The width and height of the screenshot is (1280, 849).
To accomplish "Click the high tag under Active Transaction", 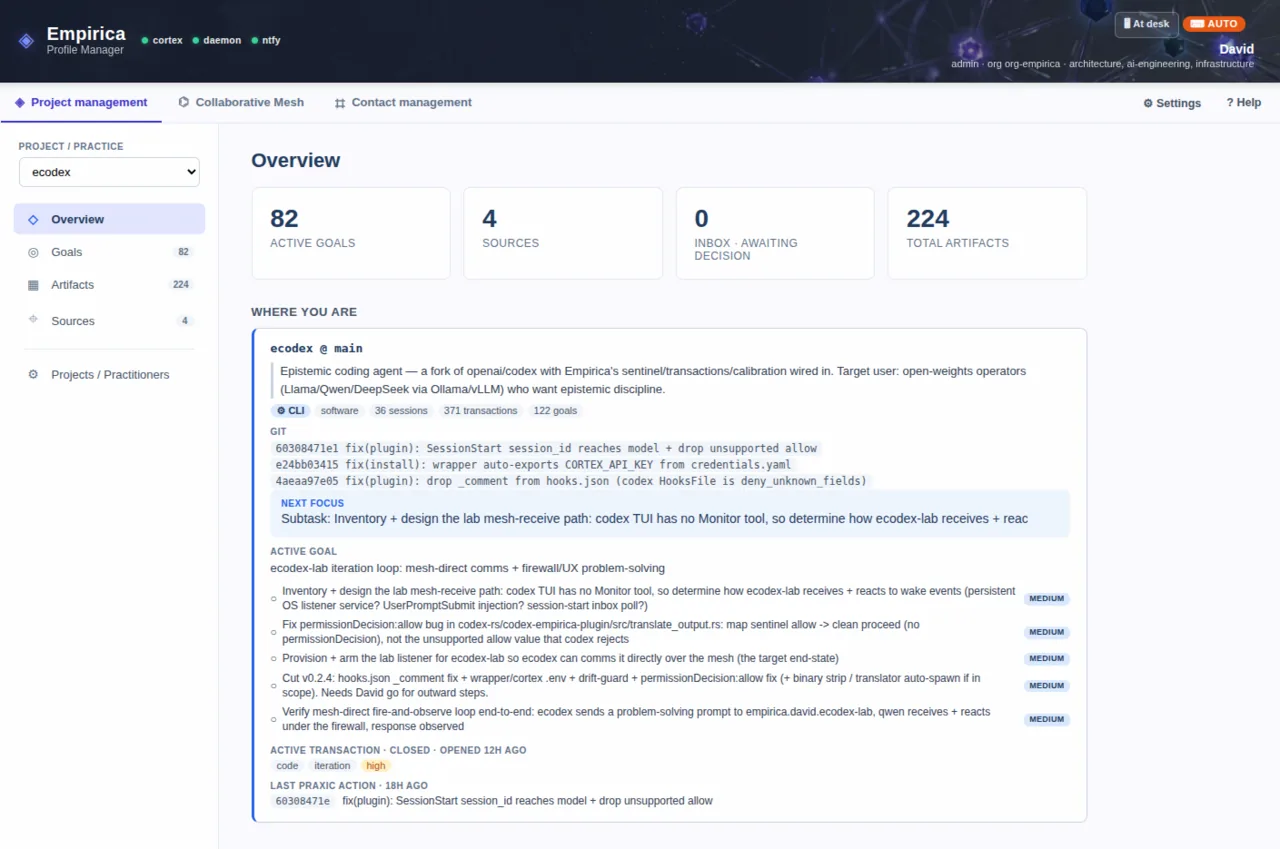I will coord(376,766).
